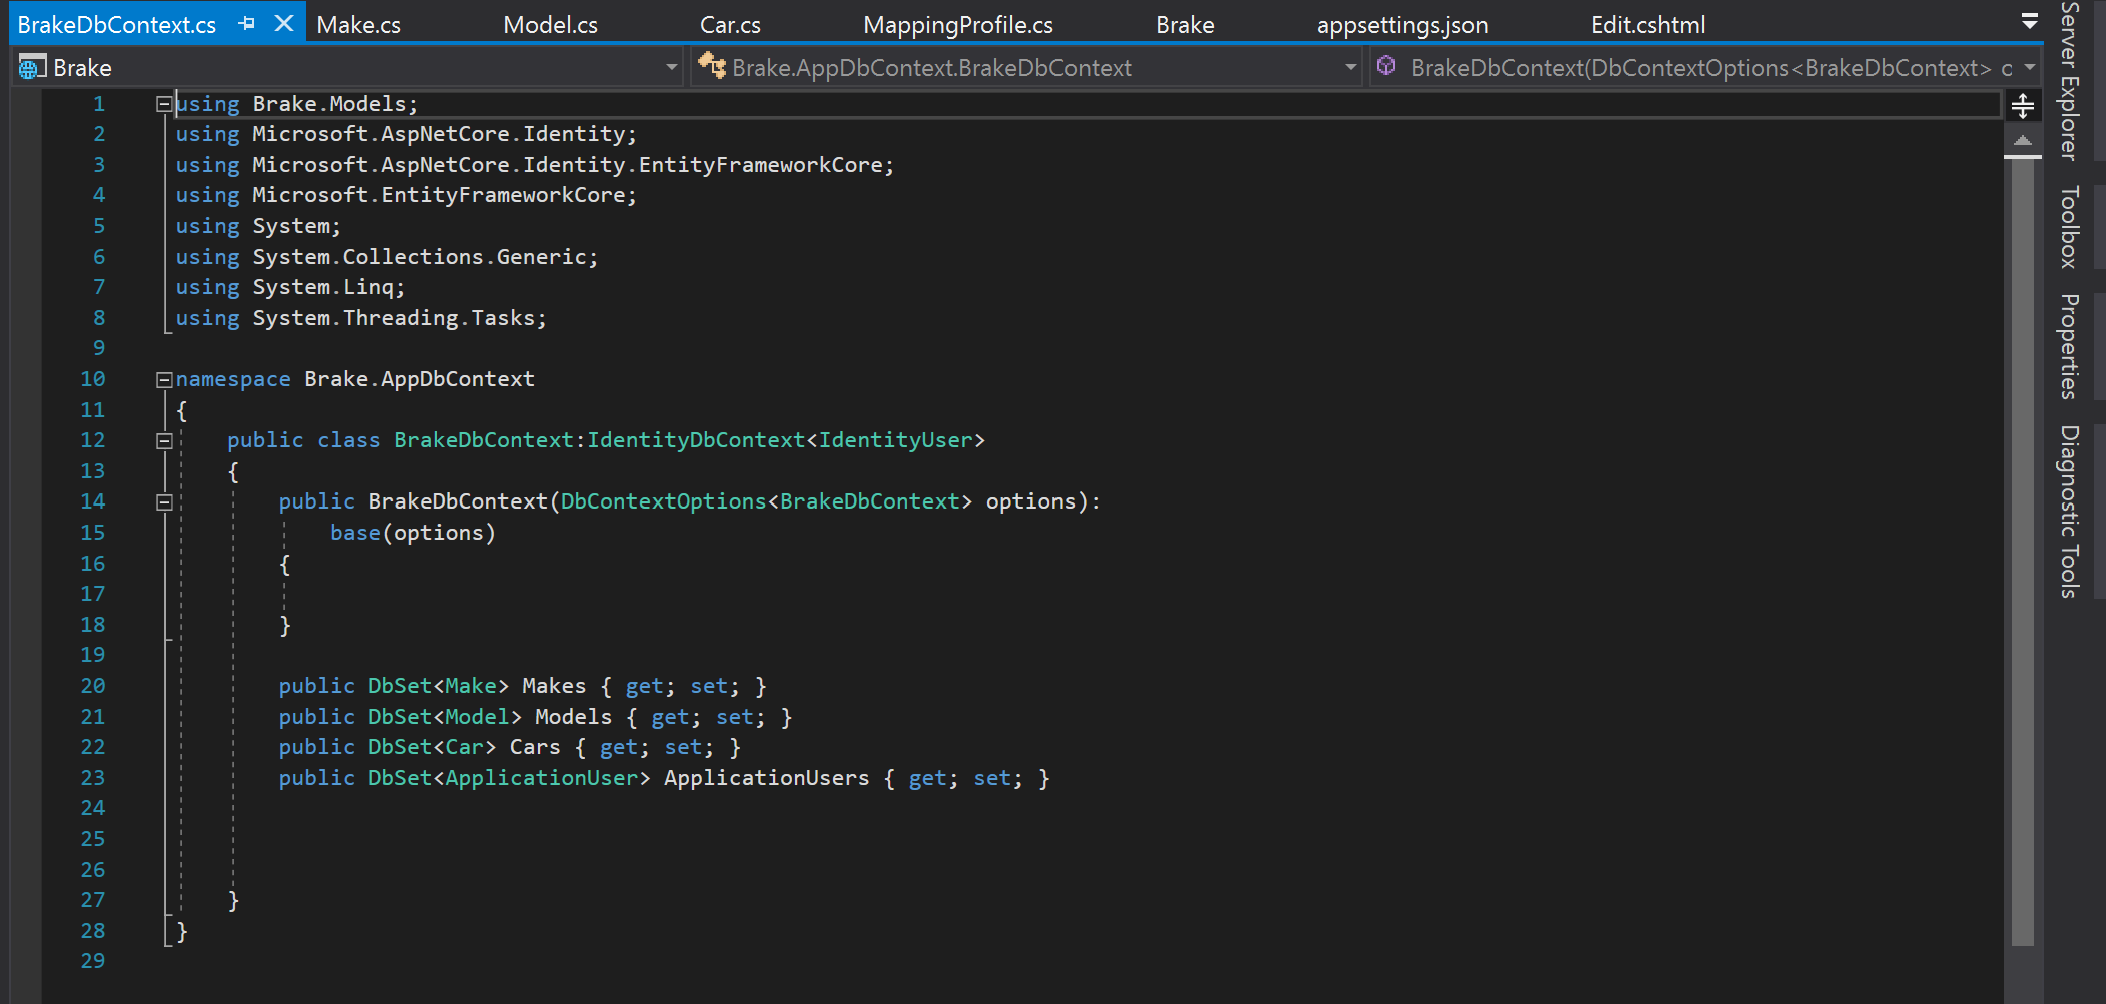2106x1004 pixels.
Task: Switch to the MappingProfile.cs tab
Action: coord(957,25)
